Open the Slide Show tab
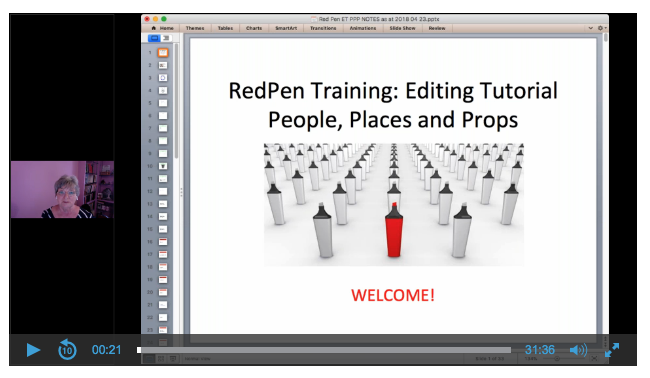Screen dimensions: 650x378 pyautogui.click(x=402, y=28)
